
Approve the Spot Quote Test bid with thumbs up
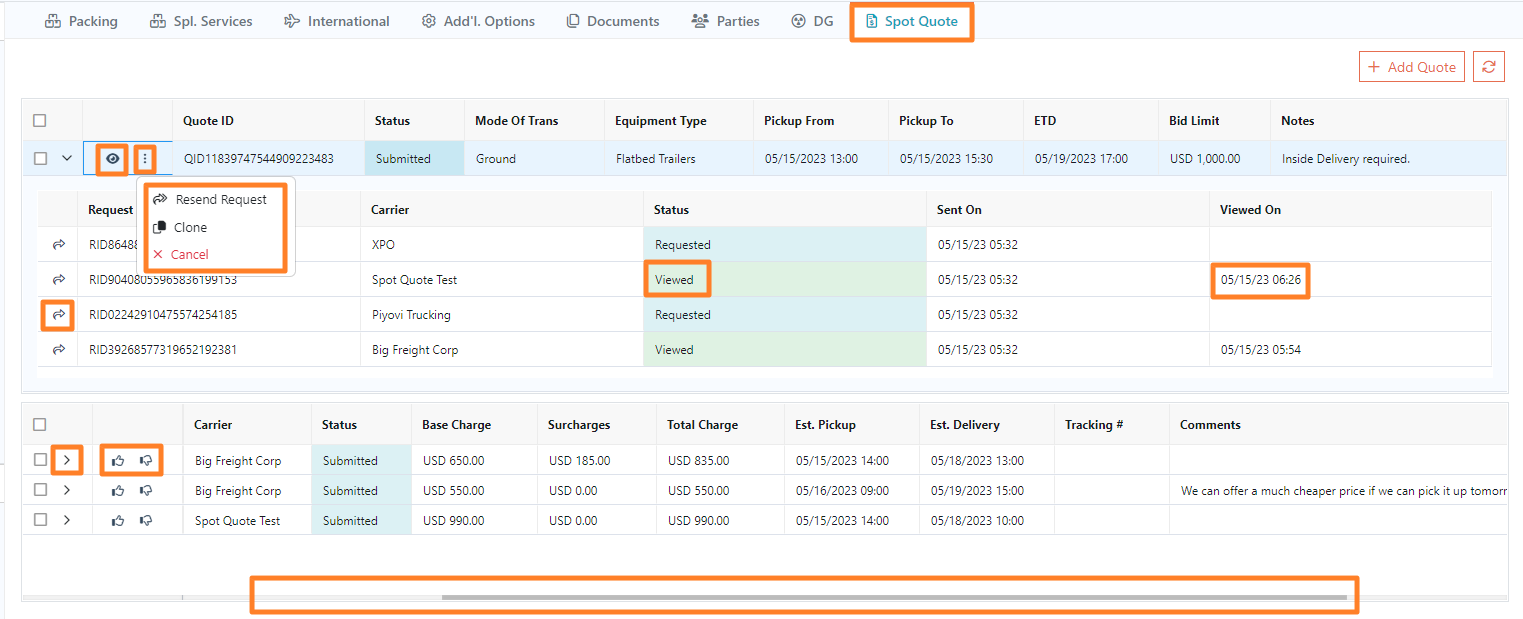click(118, 521)
